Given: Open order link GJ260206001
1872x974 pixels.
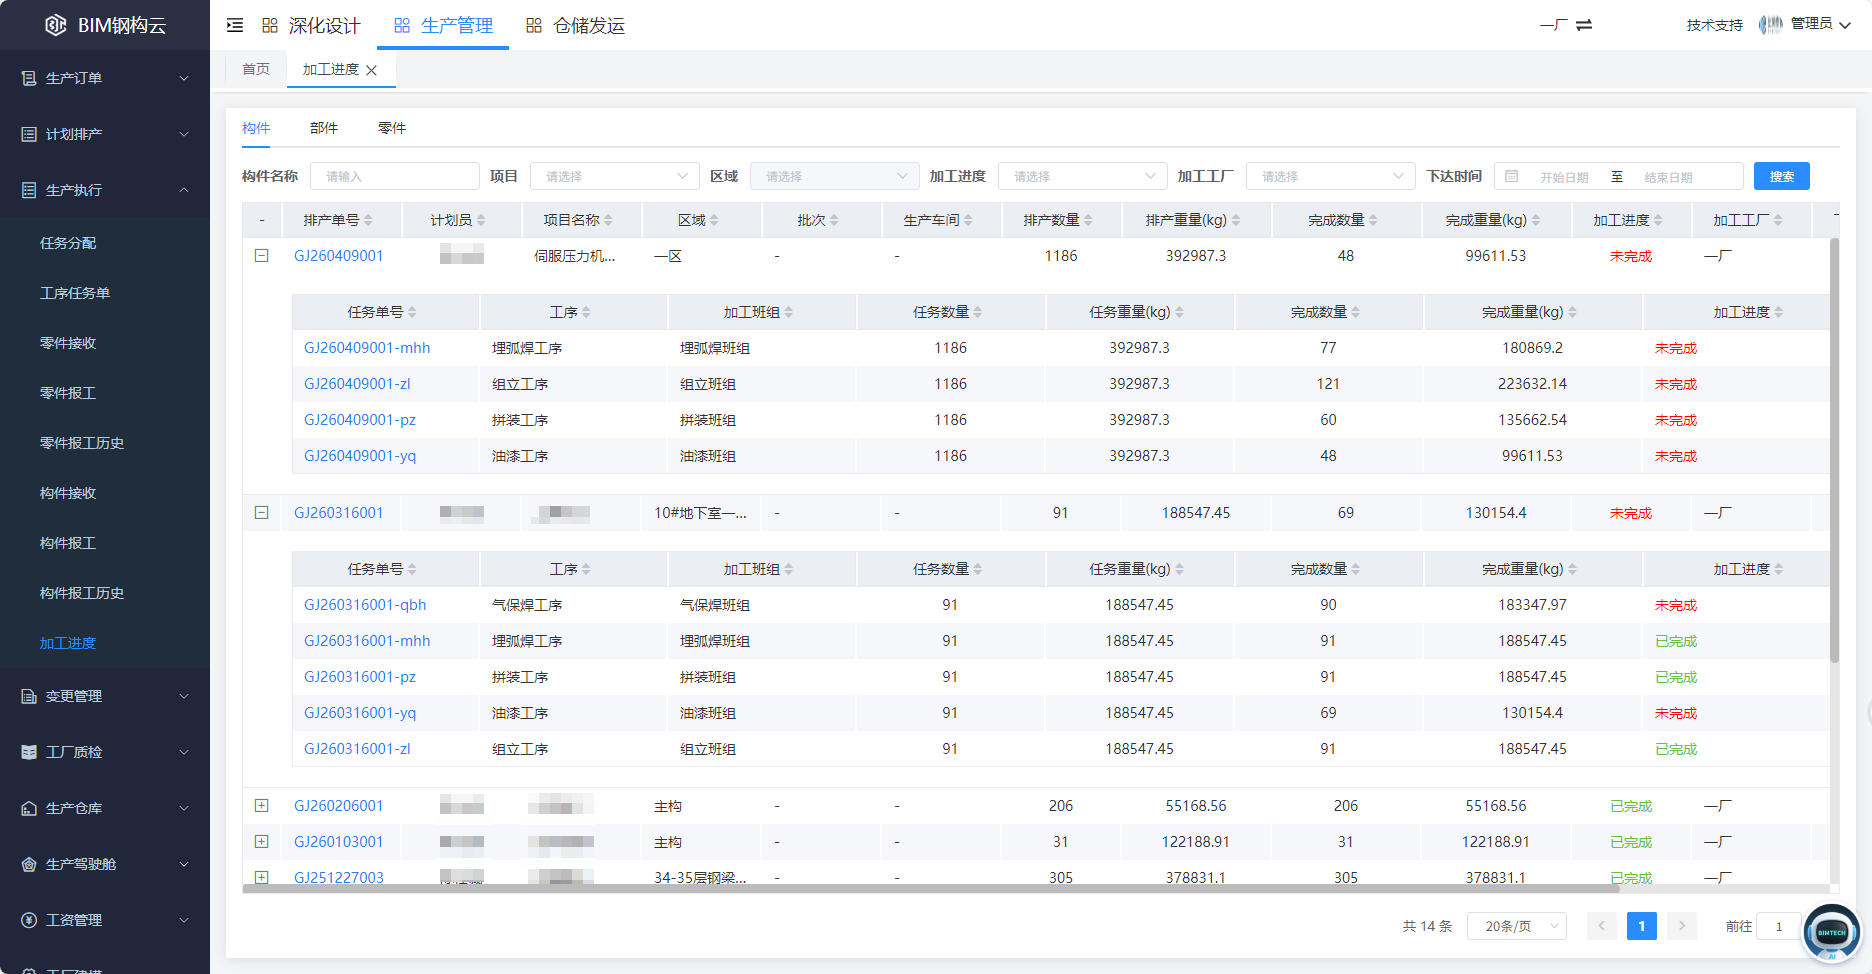Looking at the screenshot, I should pos(339,806).
